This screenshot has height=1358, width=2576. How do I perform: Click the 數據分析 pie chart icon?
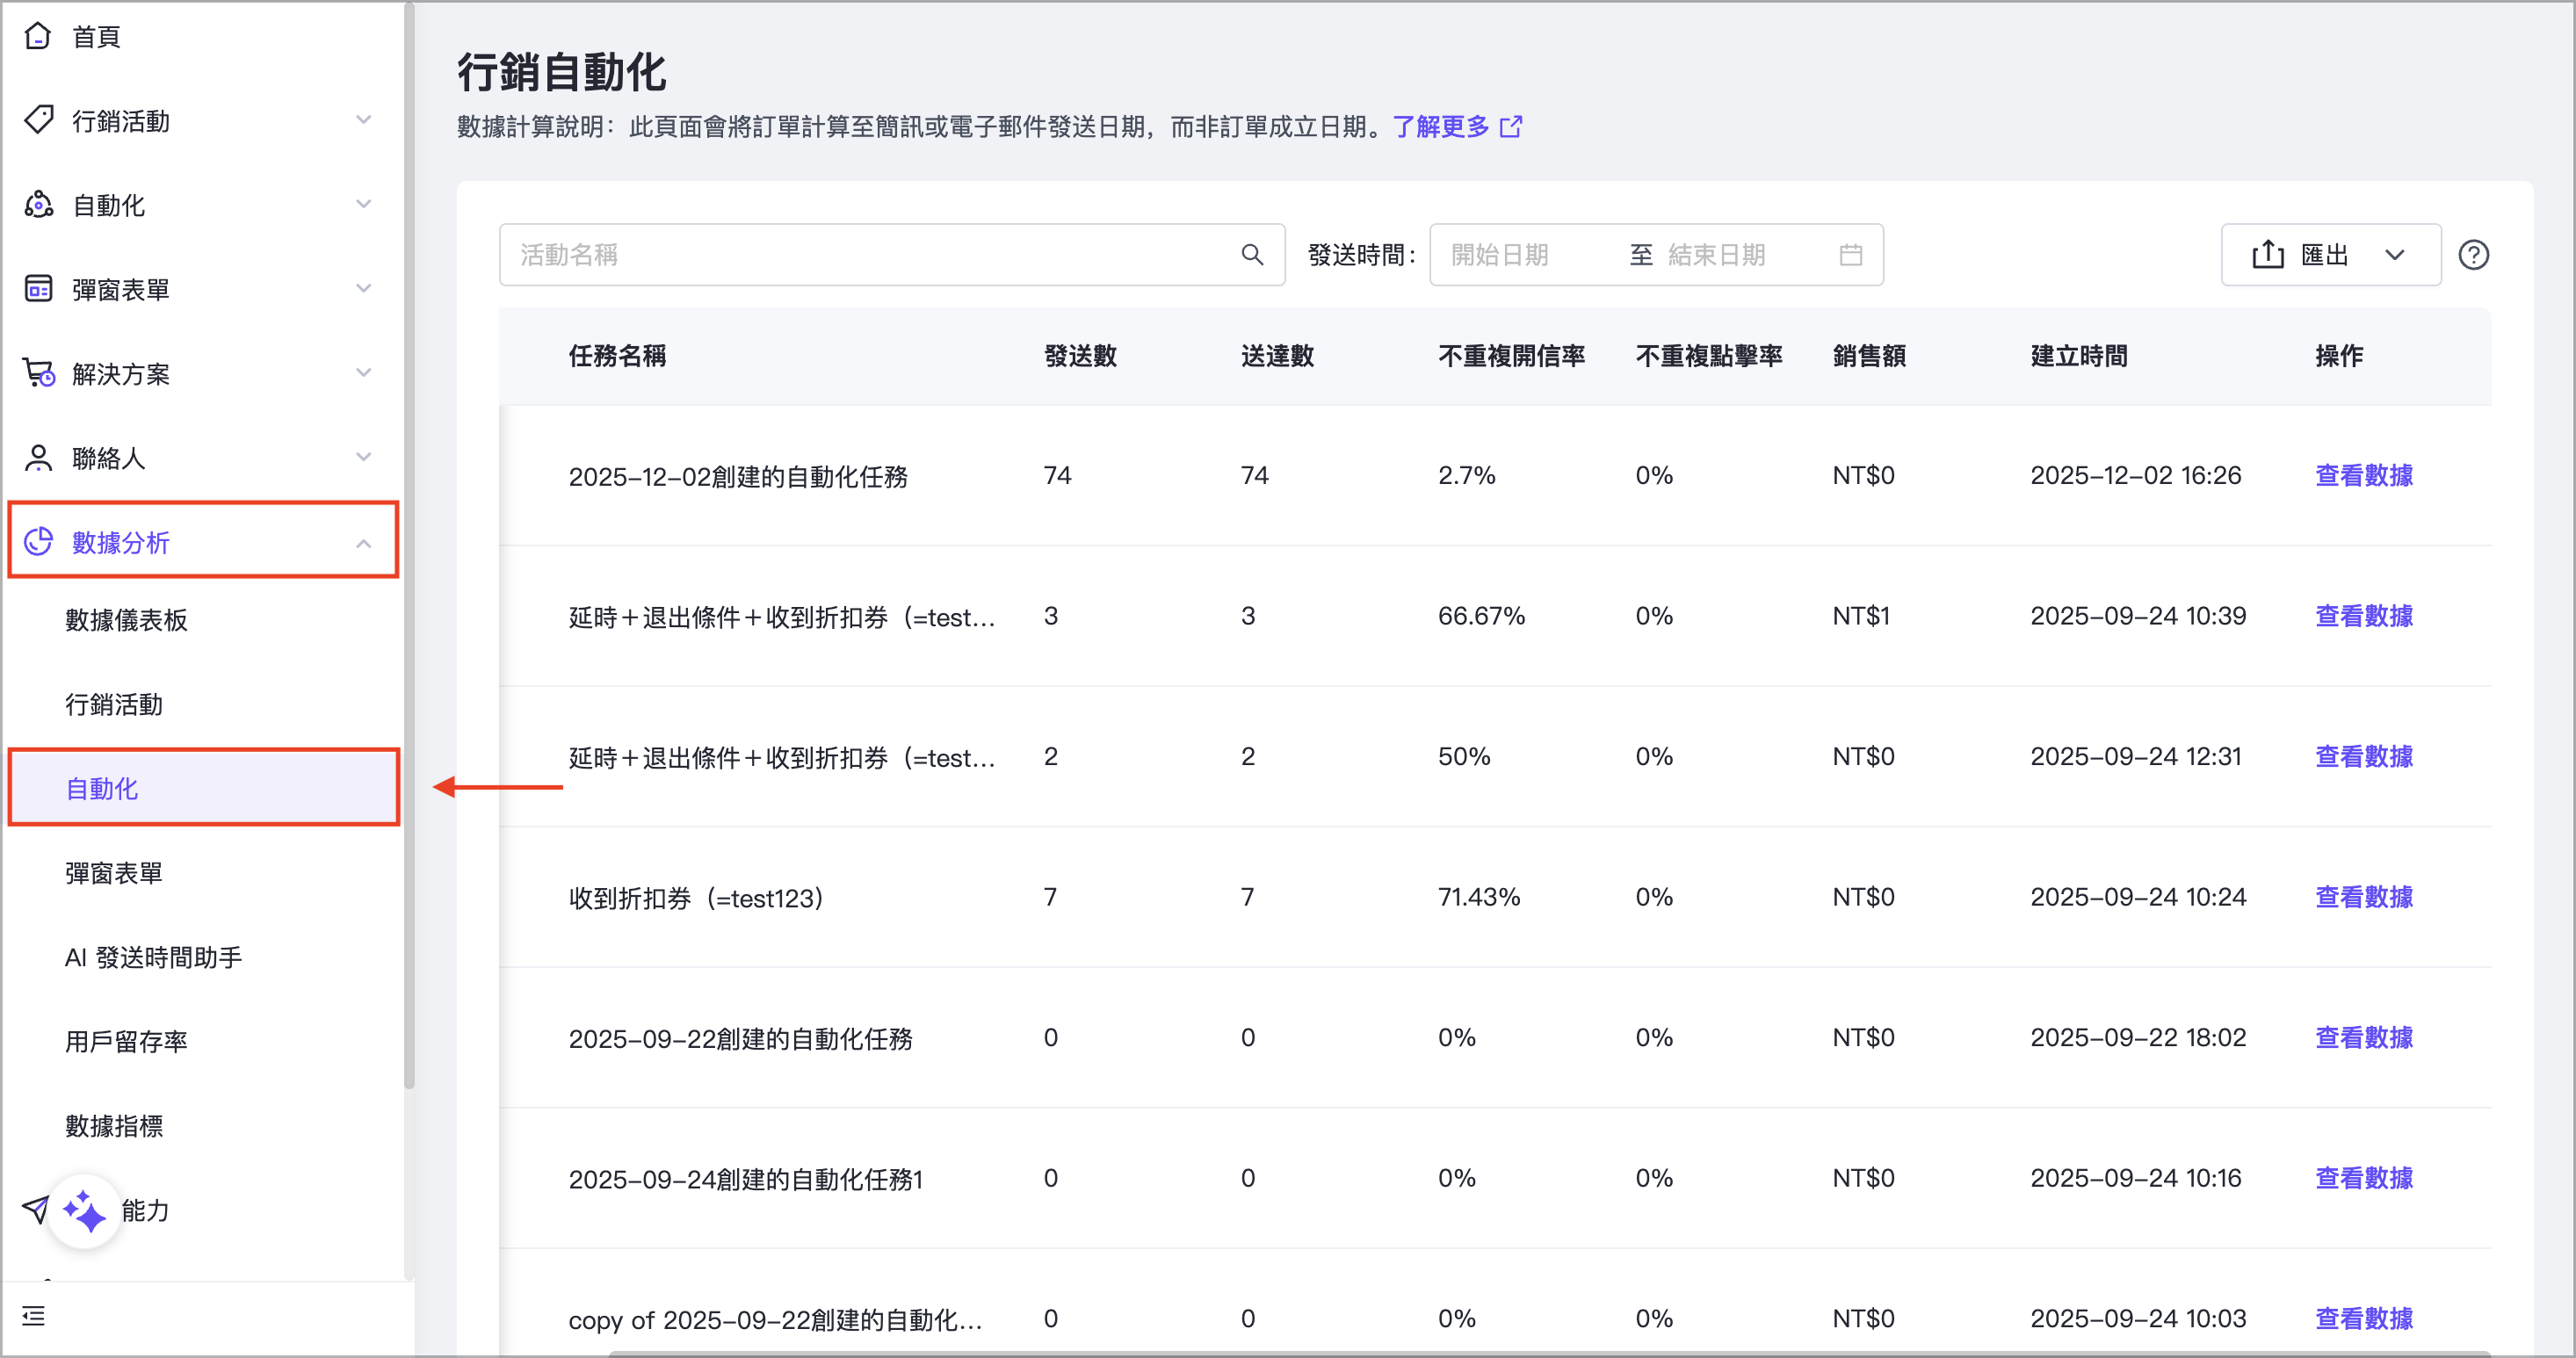[x=38, y=541]
